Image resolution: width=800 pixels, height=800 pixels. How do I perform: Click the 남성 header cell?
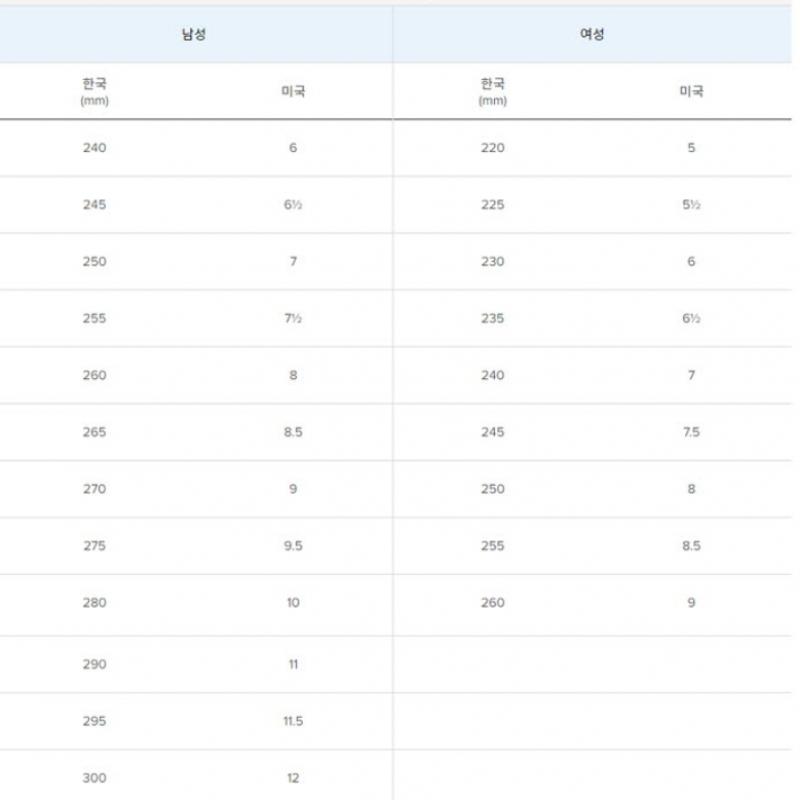(193, 34)
